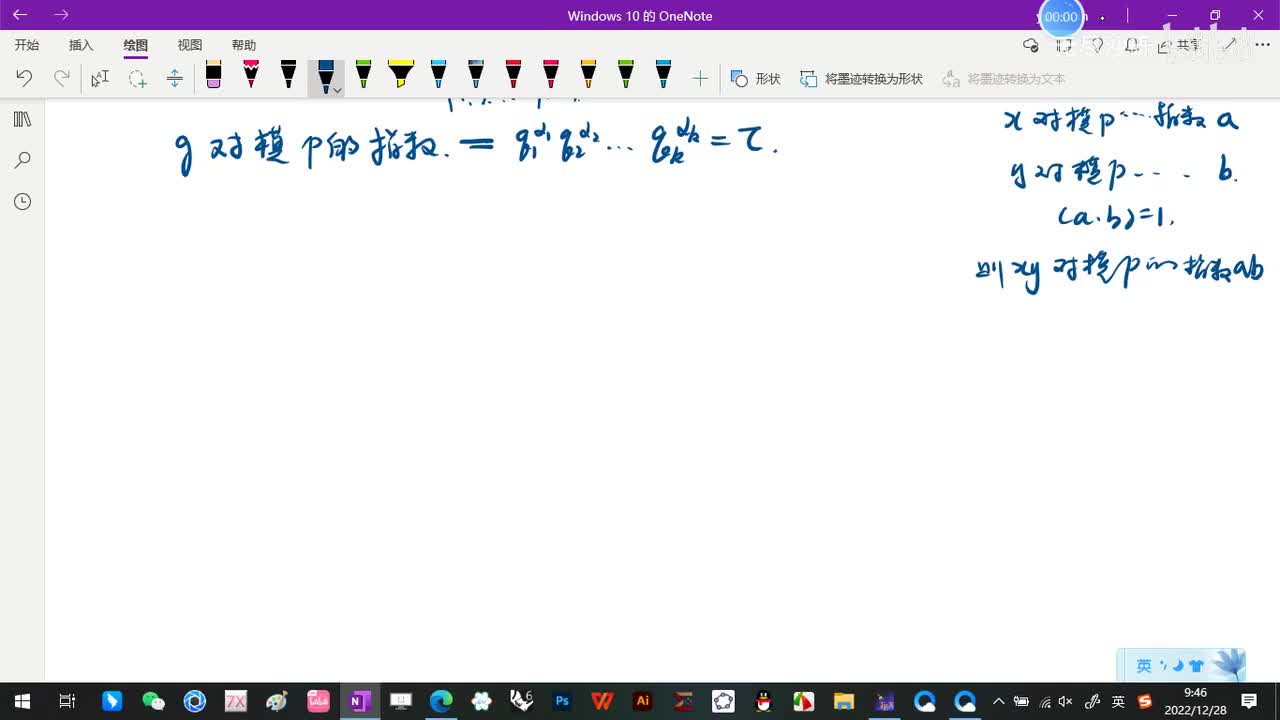Select the grey-blue tipped pen
The image size is (1280, 720).
[476, 75]
